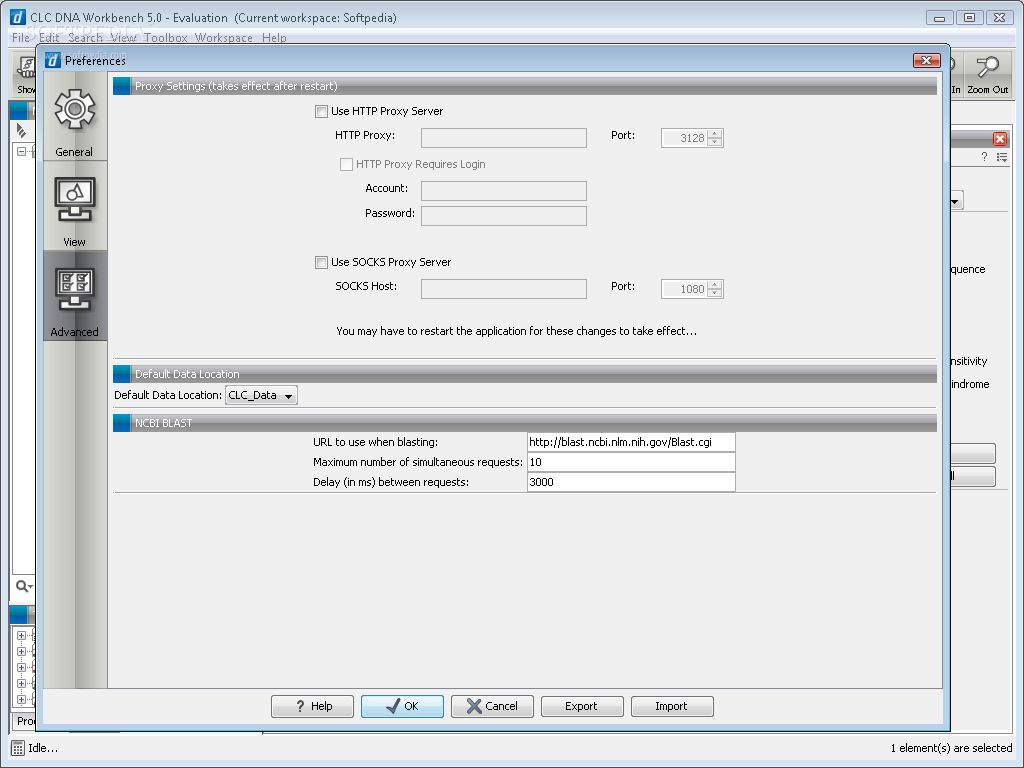Image resolution: width=1024 pixels, height=768 pixels.
Task: Click the Cancel button
Action: (x=492, y=706)
